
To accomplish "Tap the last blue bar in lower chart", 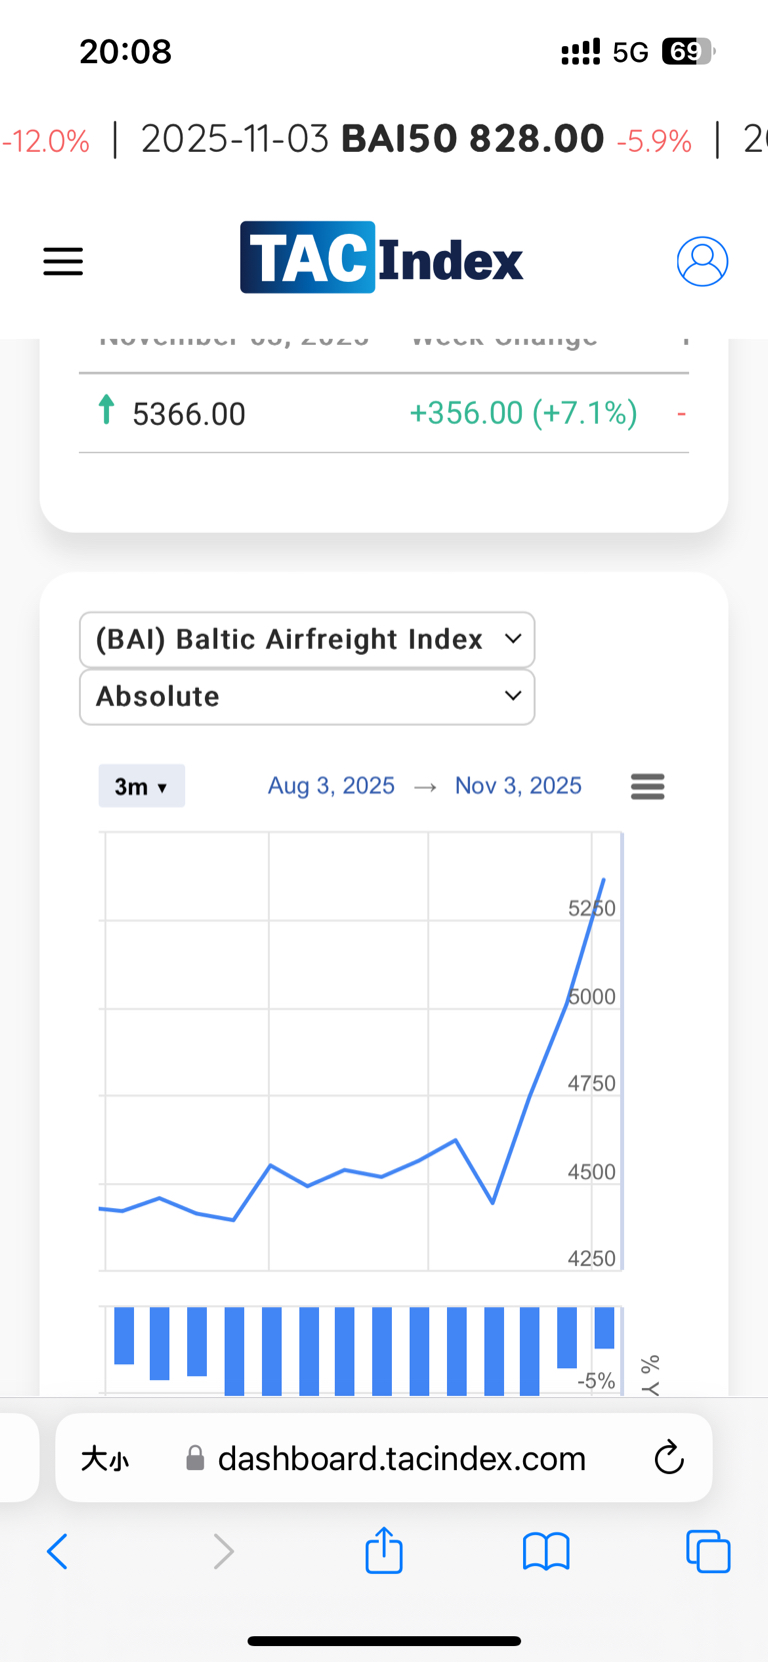I will [x=604, y=1328].
